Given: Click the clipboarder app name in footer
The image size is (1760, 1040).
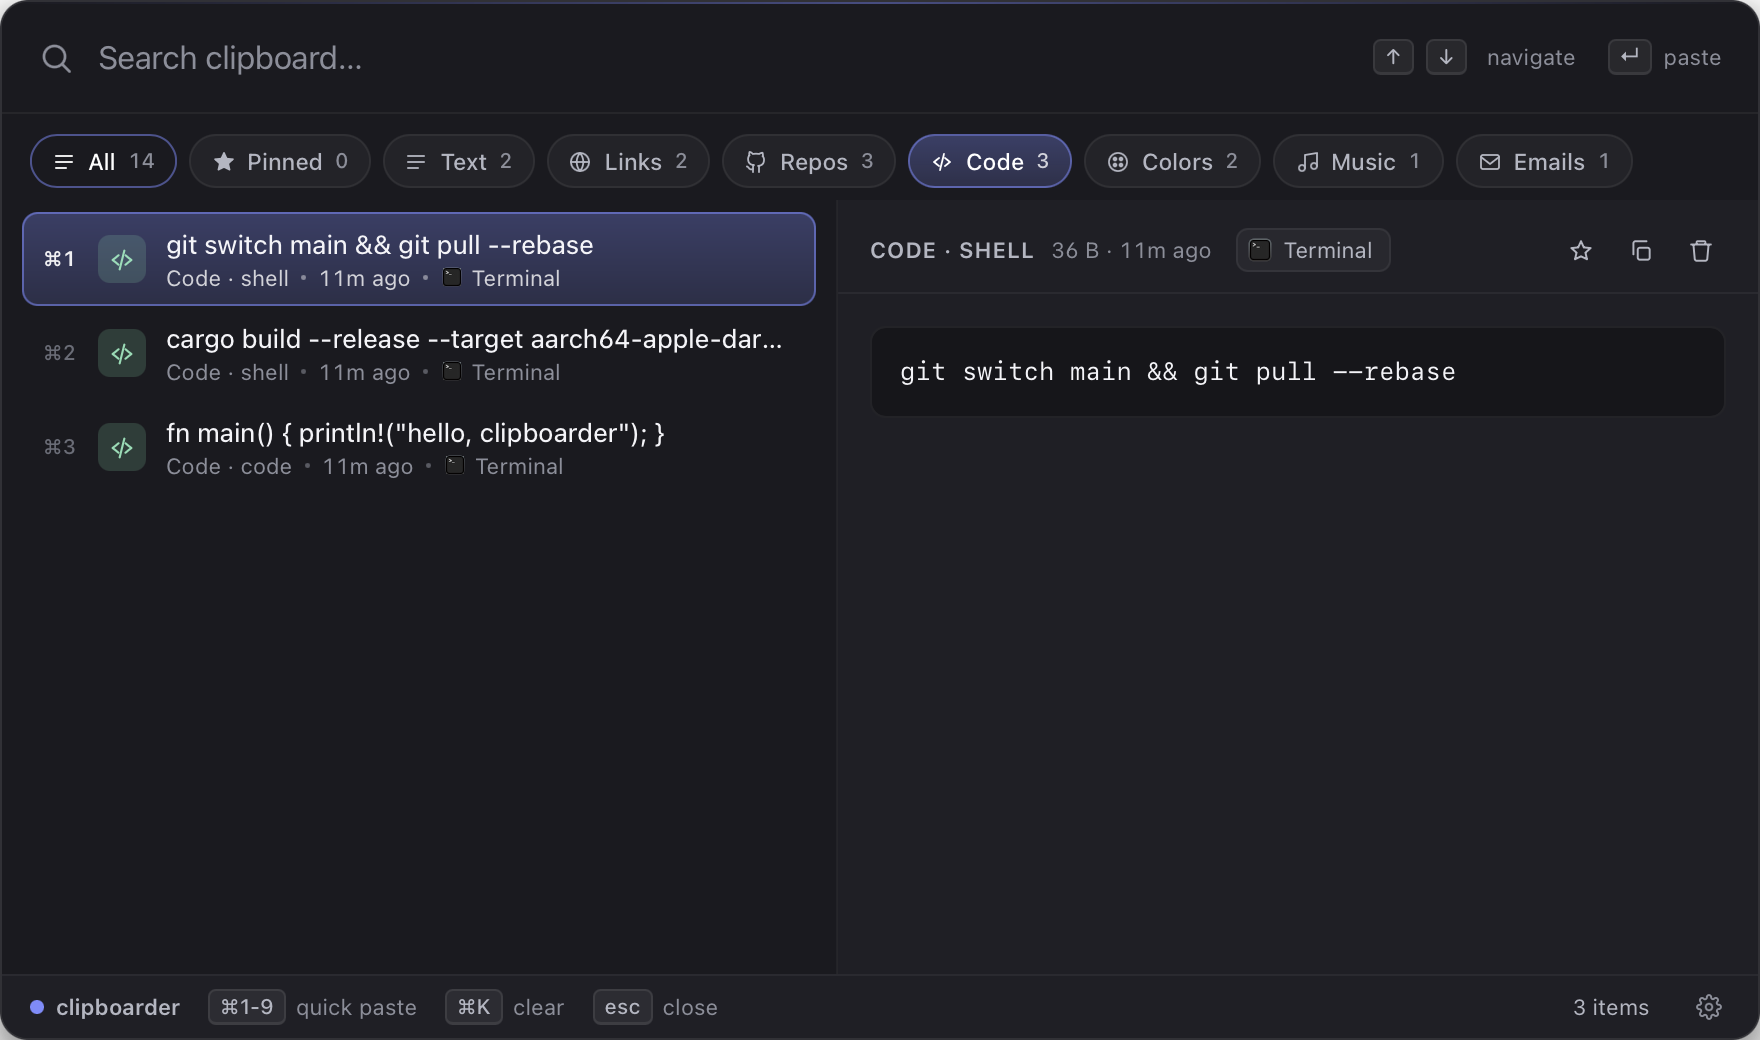Looking at the screenshot, I should 118,1007.
